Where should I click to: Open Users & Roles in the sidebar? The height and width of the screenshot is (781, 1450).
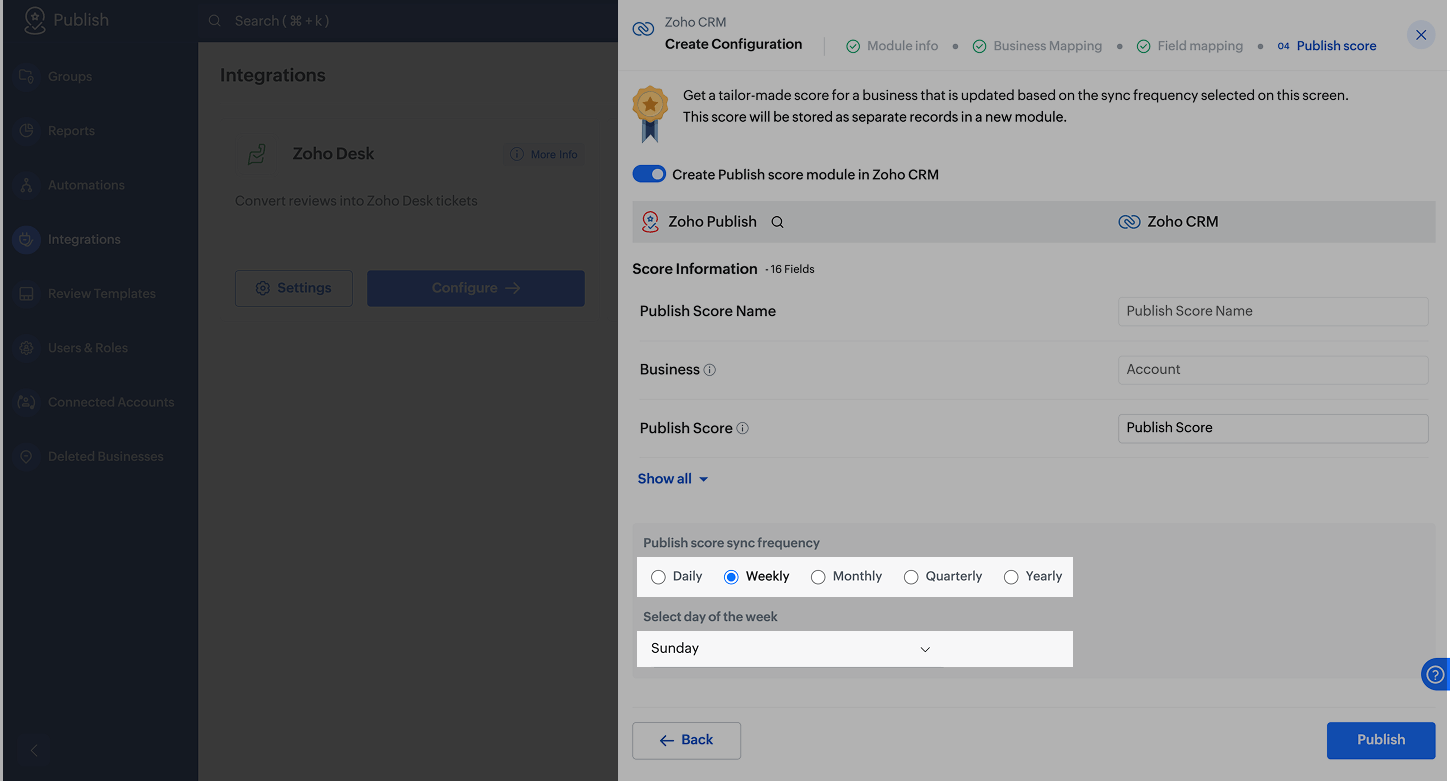point(88,348)
